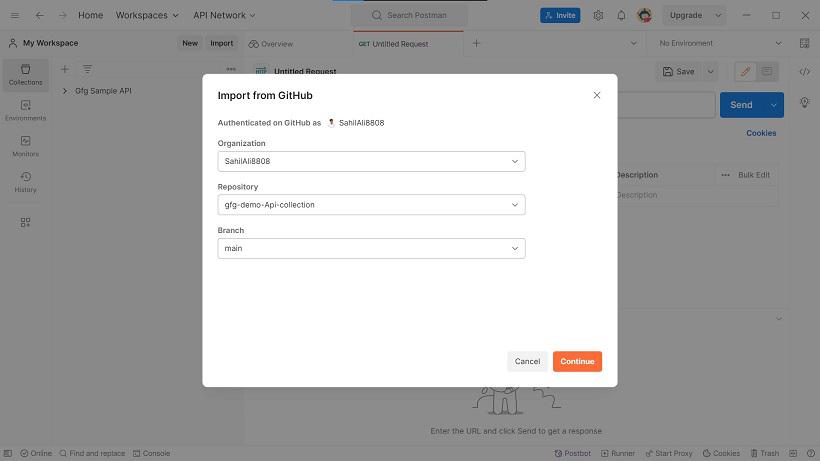Open the environment quick look icon

point(804,43)
